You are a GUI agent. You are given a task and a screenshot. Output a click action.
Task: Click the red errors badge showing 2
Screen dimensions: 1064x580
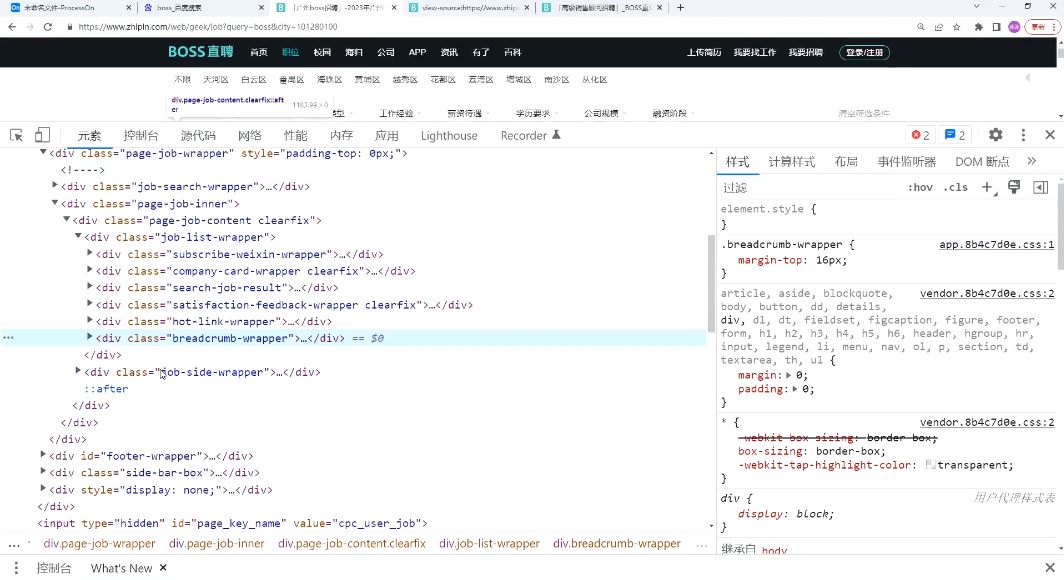tap(919, 134)
